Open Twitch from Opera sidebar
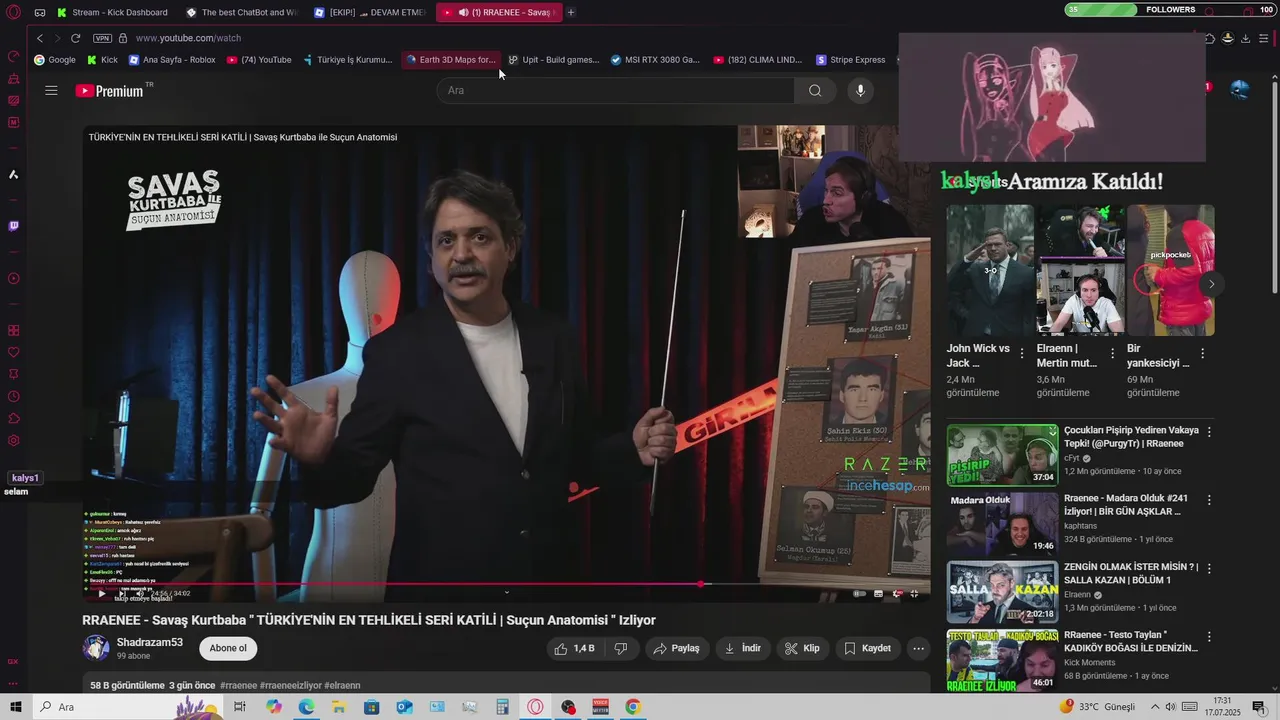Screen dimensions: 1280x720 tap(13, 226)
